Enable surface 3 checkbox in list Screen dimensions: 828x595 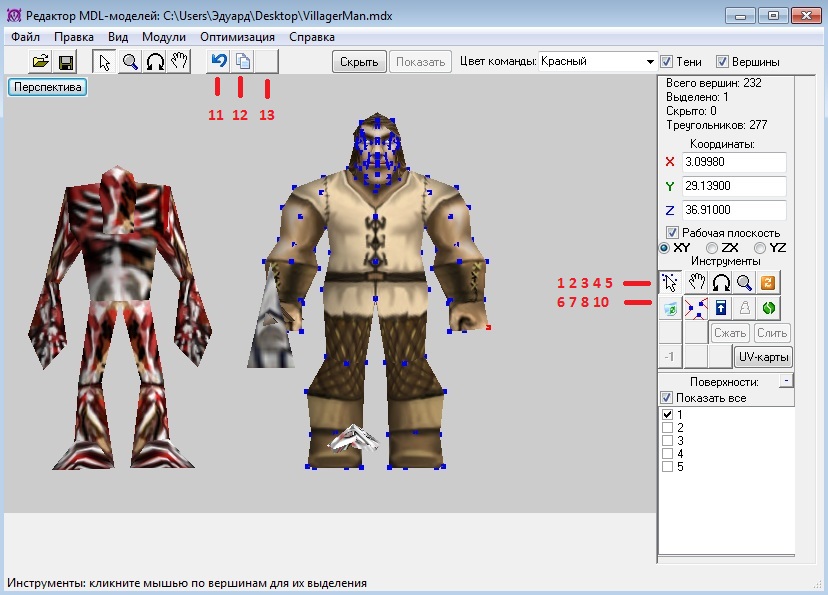668,441
